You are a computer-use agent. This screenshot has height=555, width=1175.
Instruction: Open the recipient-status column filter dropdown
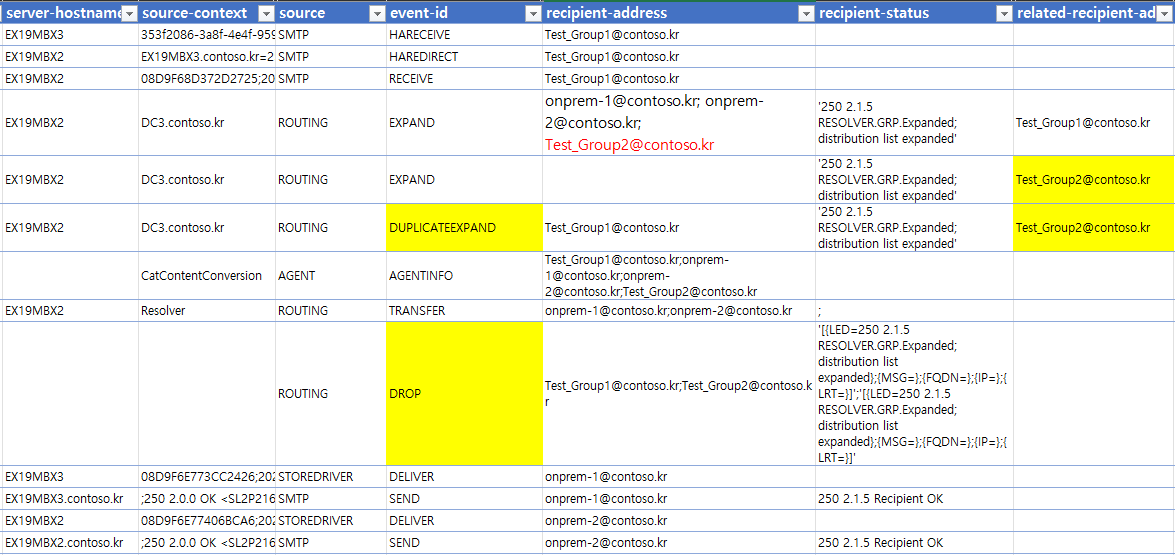(1004, 14)
